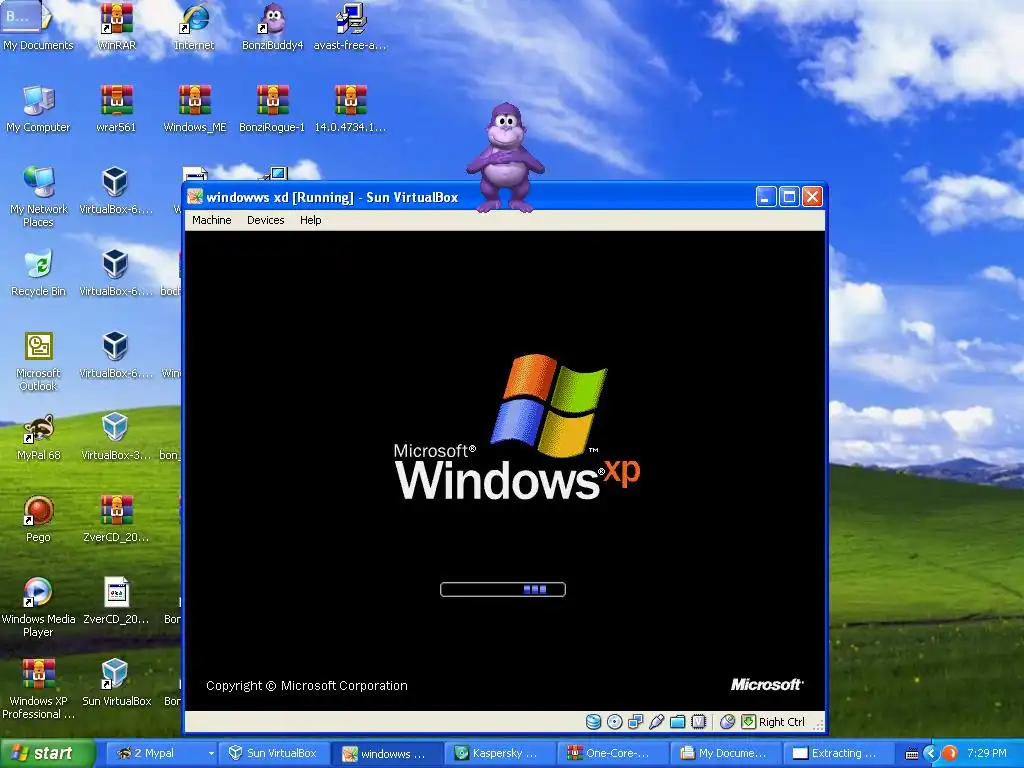Viewport: 1024px width, 768px height.
Task: Open the Devices menu in VirtualBox
Action: click(x=265, y=220)
